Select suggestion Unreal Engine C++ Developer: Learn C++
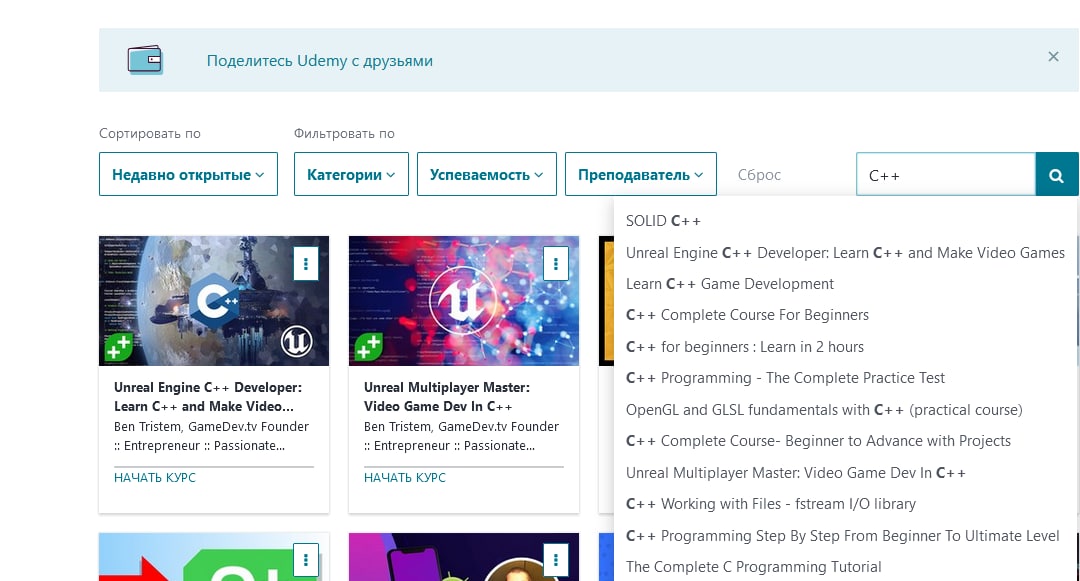 (845, 253)
